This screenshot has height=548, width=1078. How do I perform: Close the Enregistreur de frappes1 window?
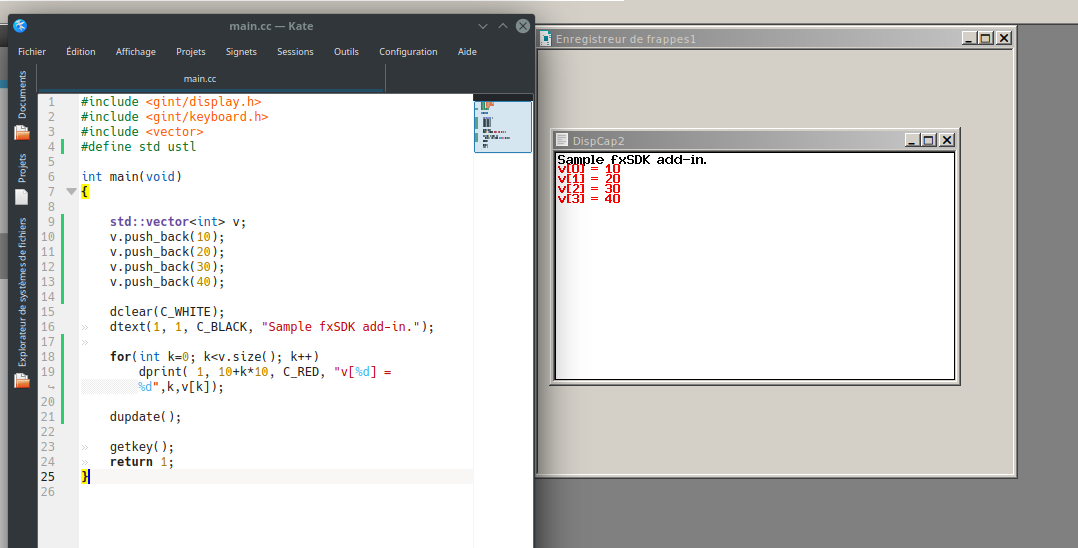coord(1004,39)
